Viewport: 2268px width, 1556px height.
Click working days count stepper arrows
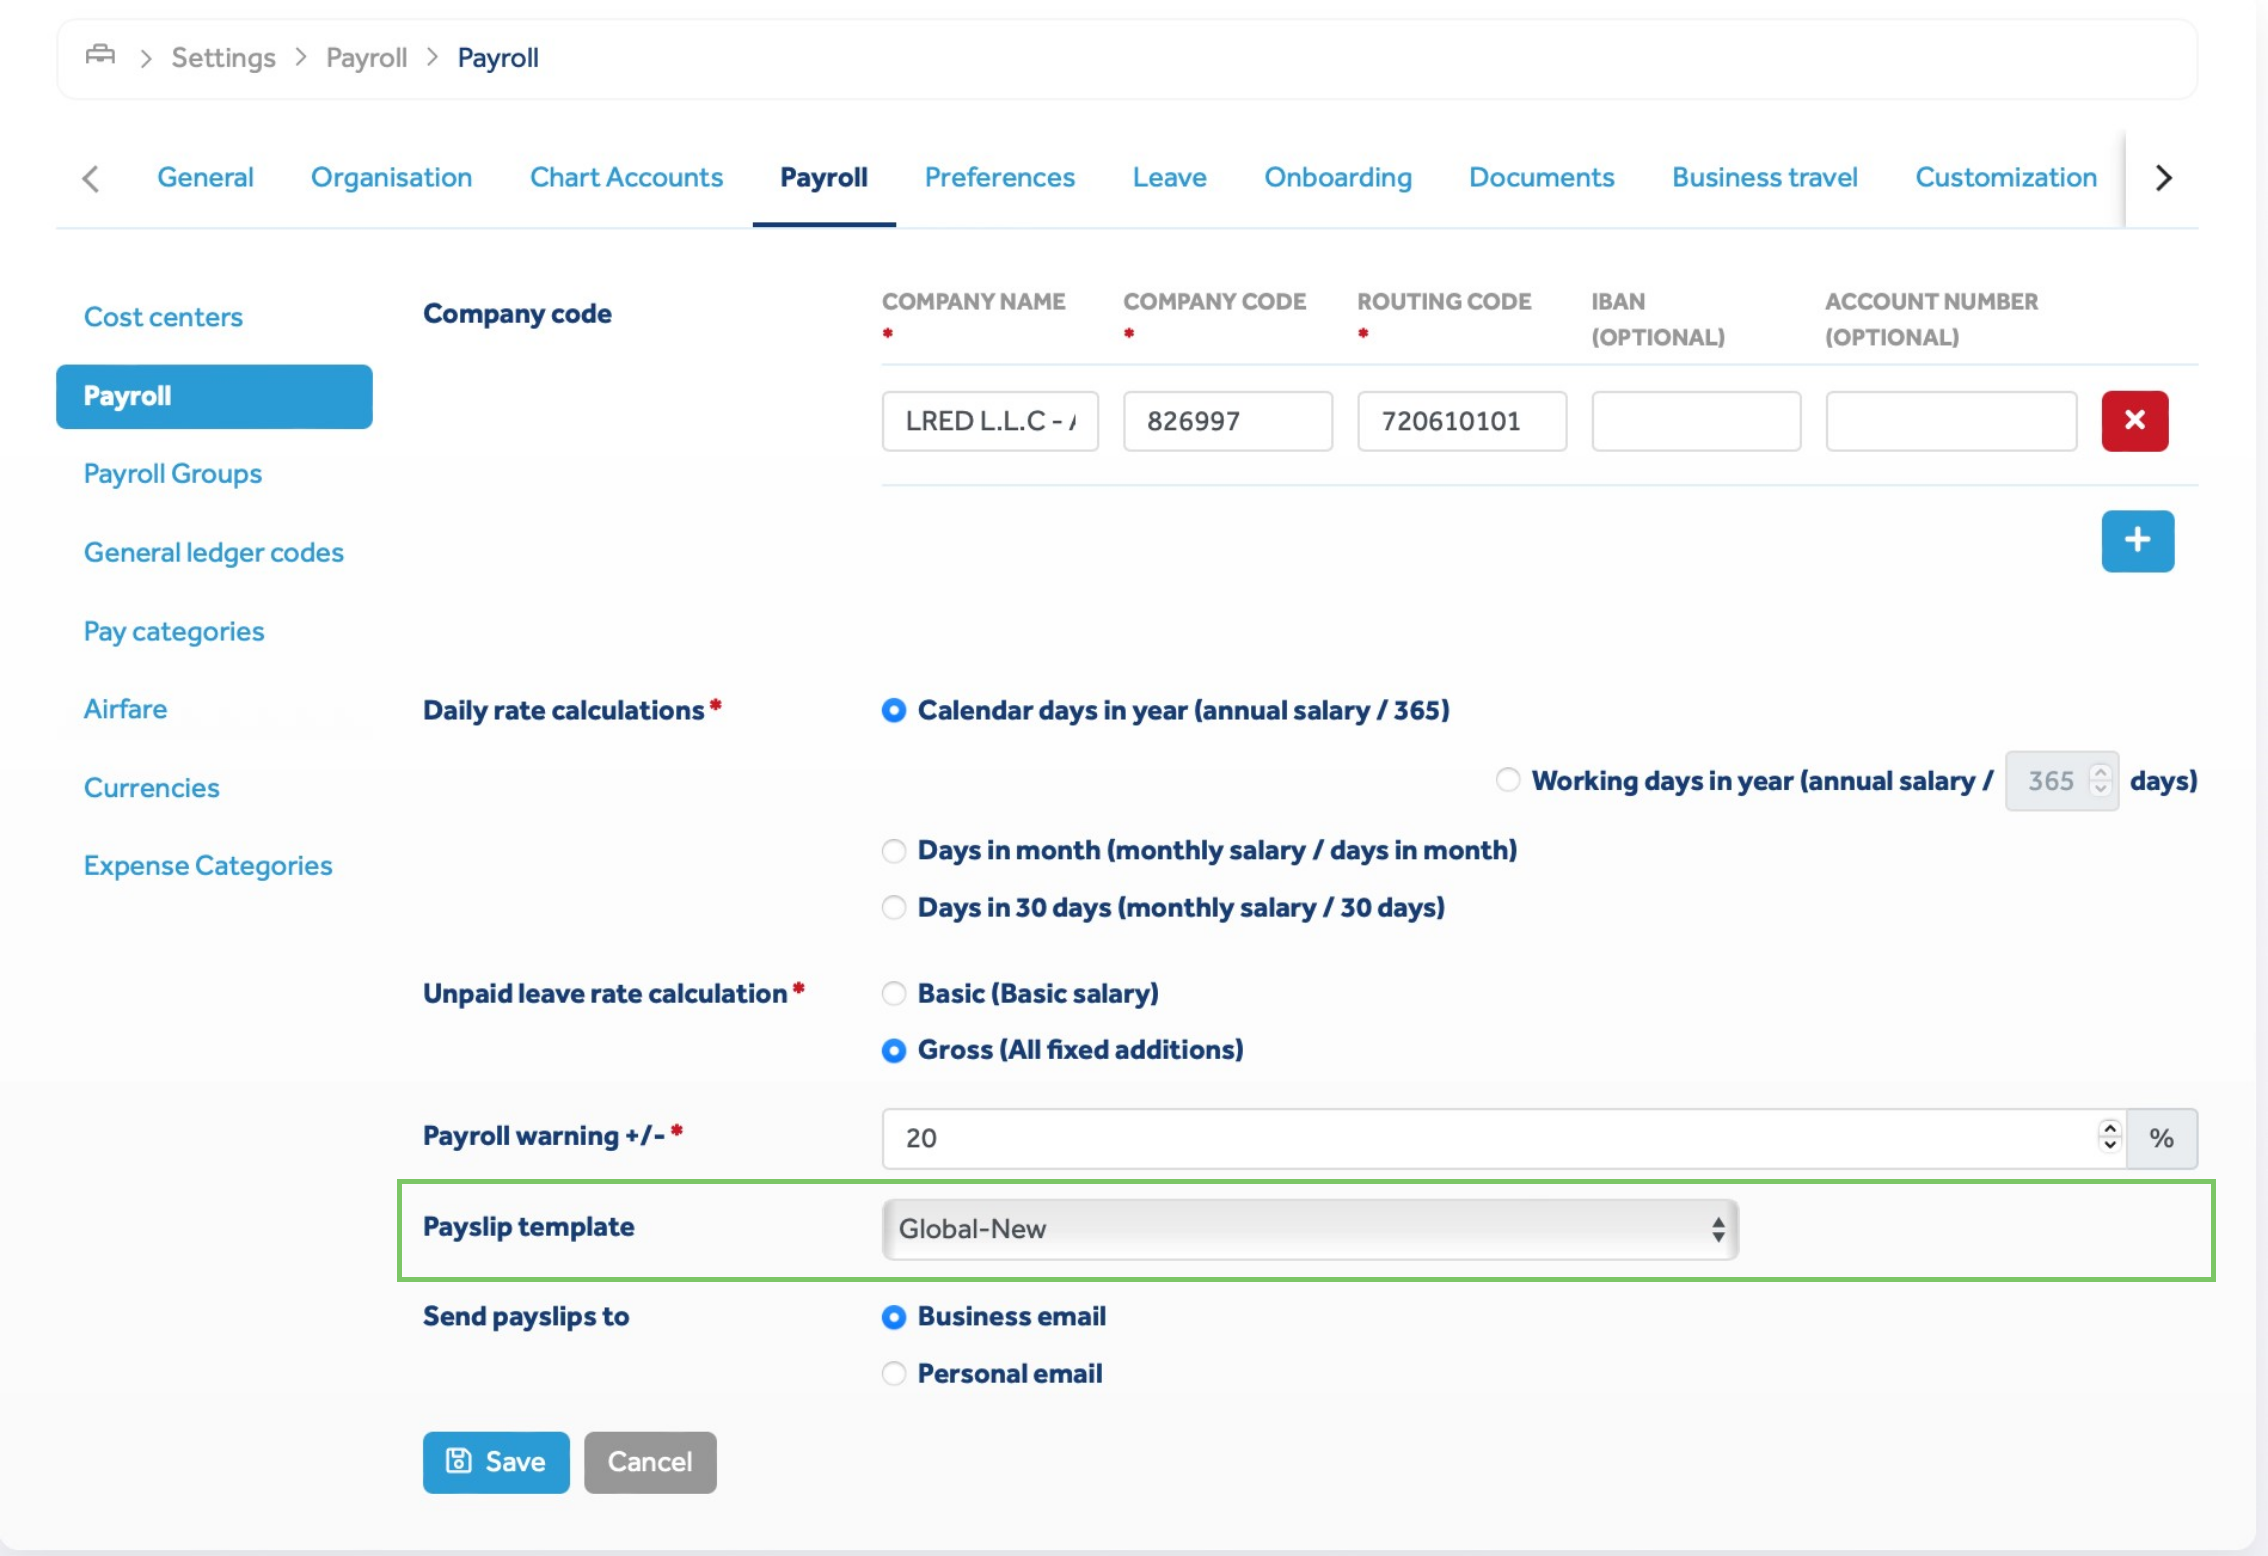2100,780
